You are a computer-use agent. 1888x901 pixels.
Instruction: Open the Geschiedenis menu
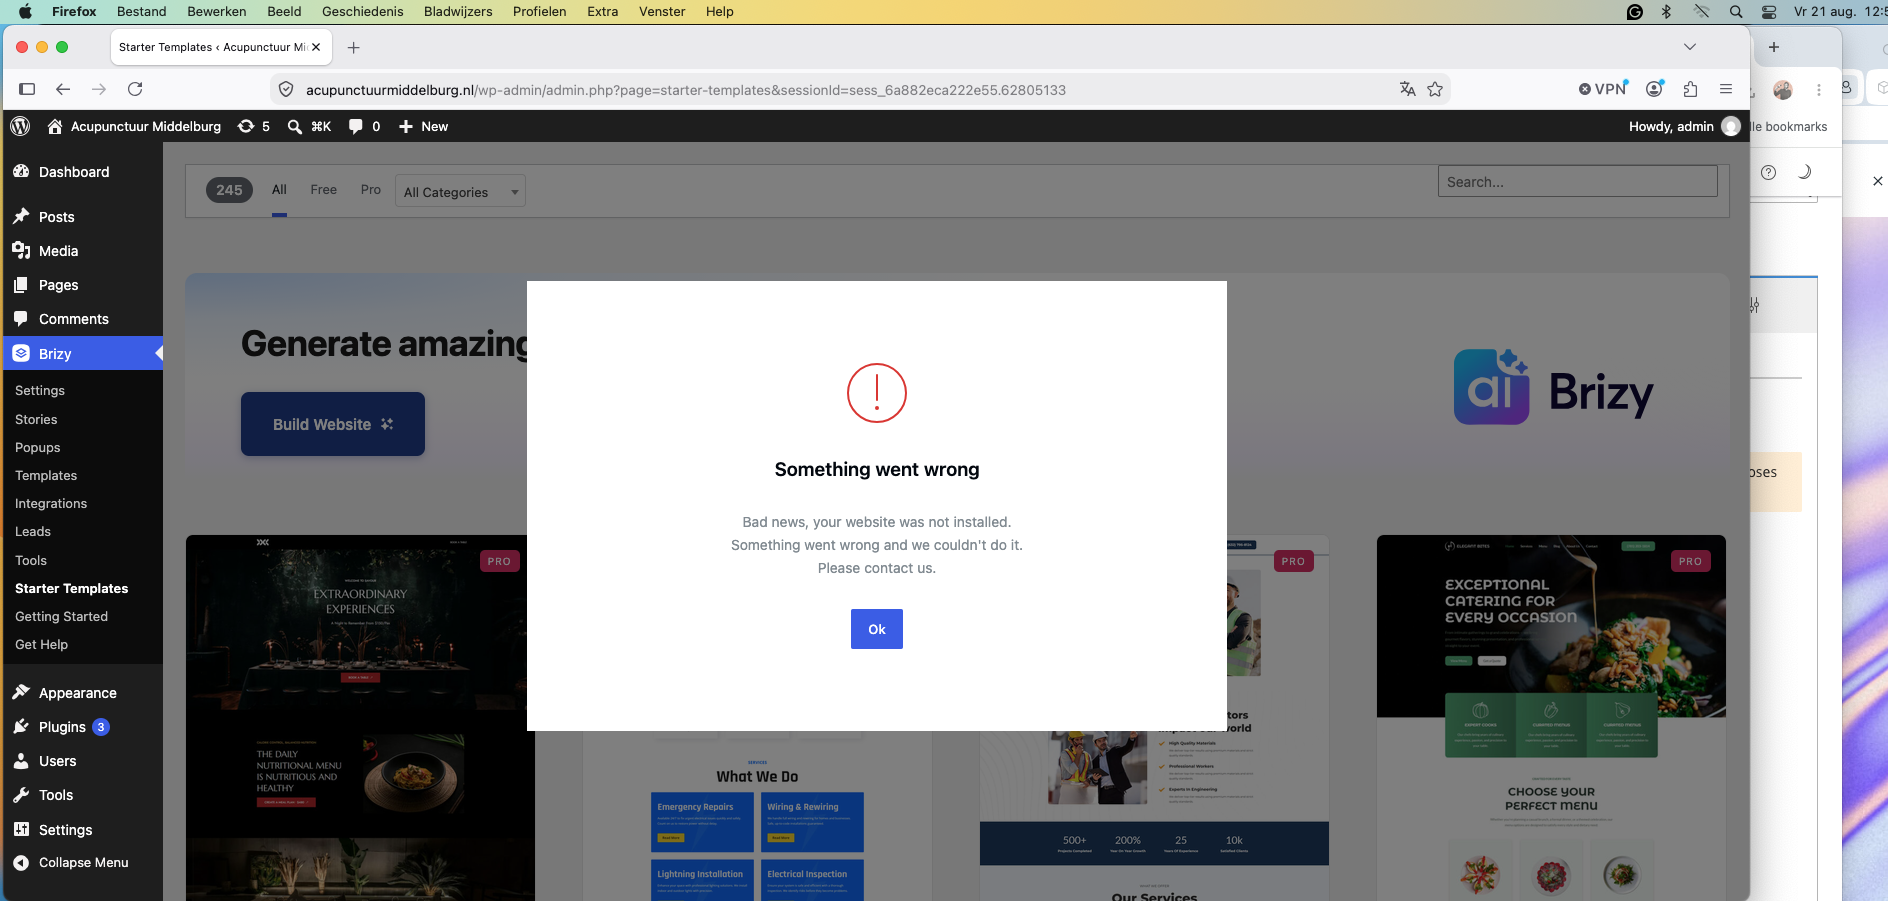point(363,12)
